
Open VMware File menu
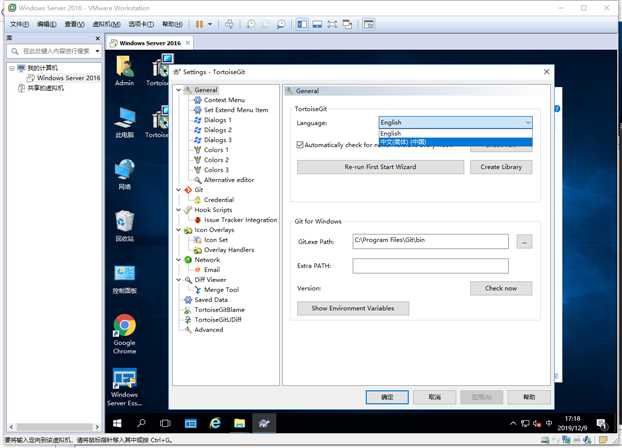click(x=19, y=24)
